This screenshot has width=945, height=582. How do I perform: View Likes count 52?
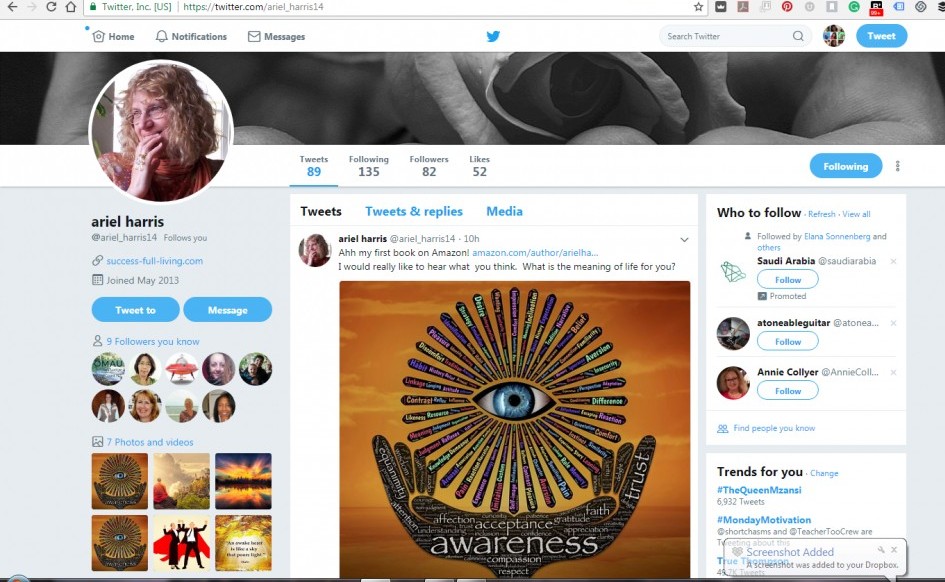(480, 166)
